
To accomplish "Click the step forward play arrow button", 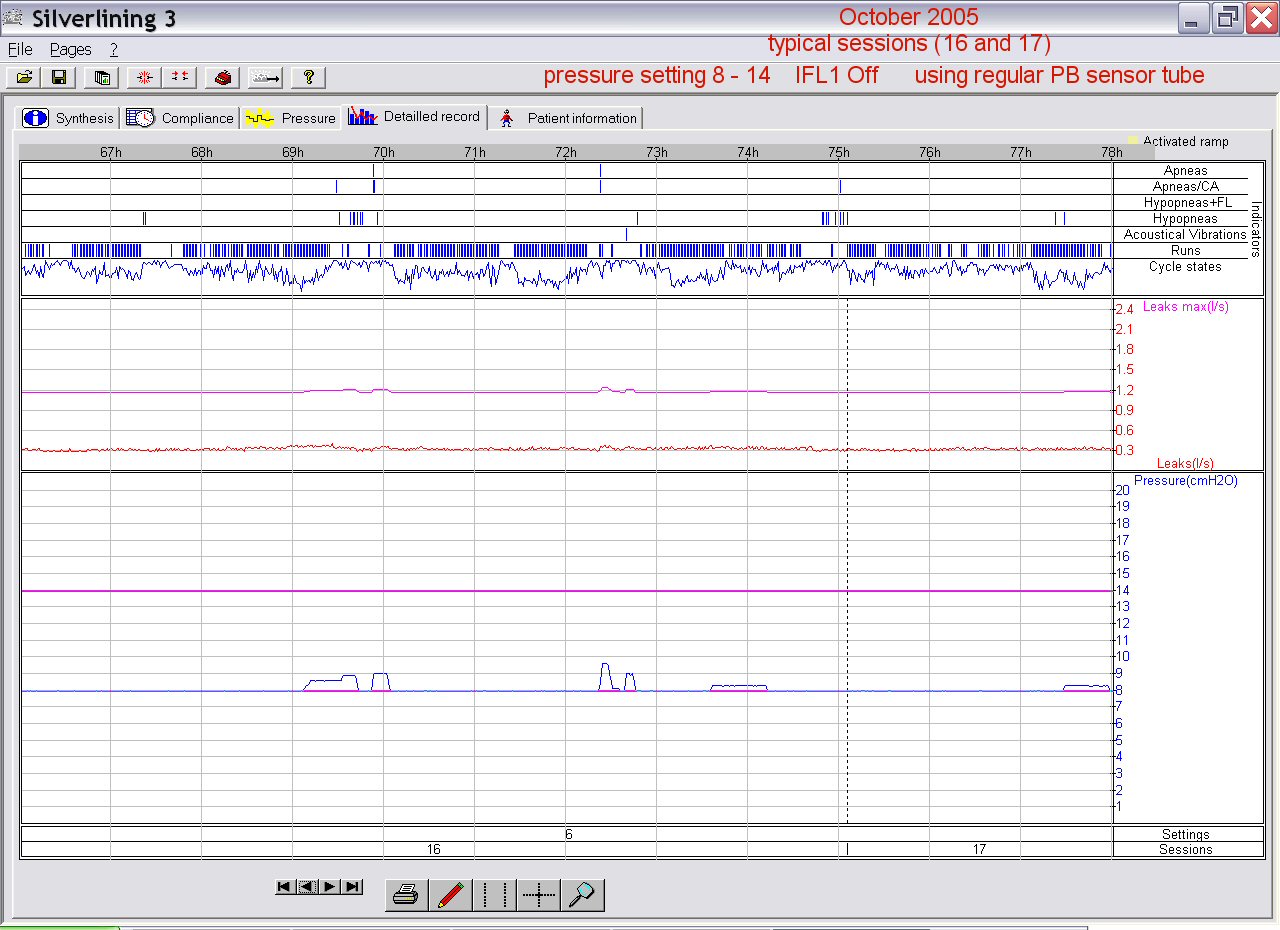I will [330, 887].
